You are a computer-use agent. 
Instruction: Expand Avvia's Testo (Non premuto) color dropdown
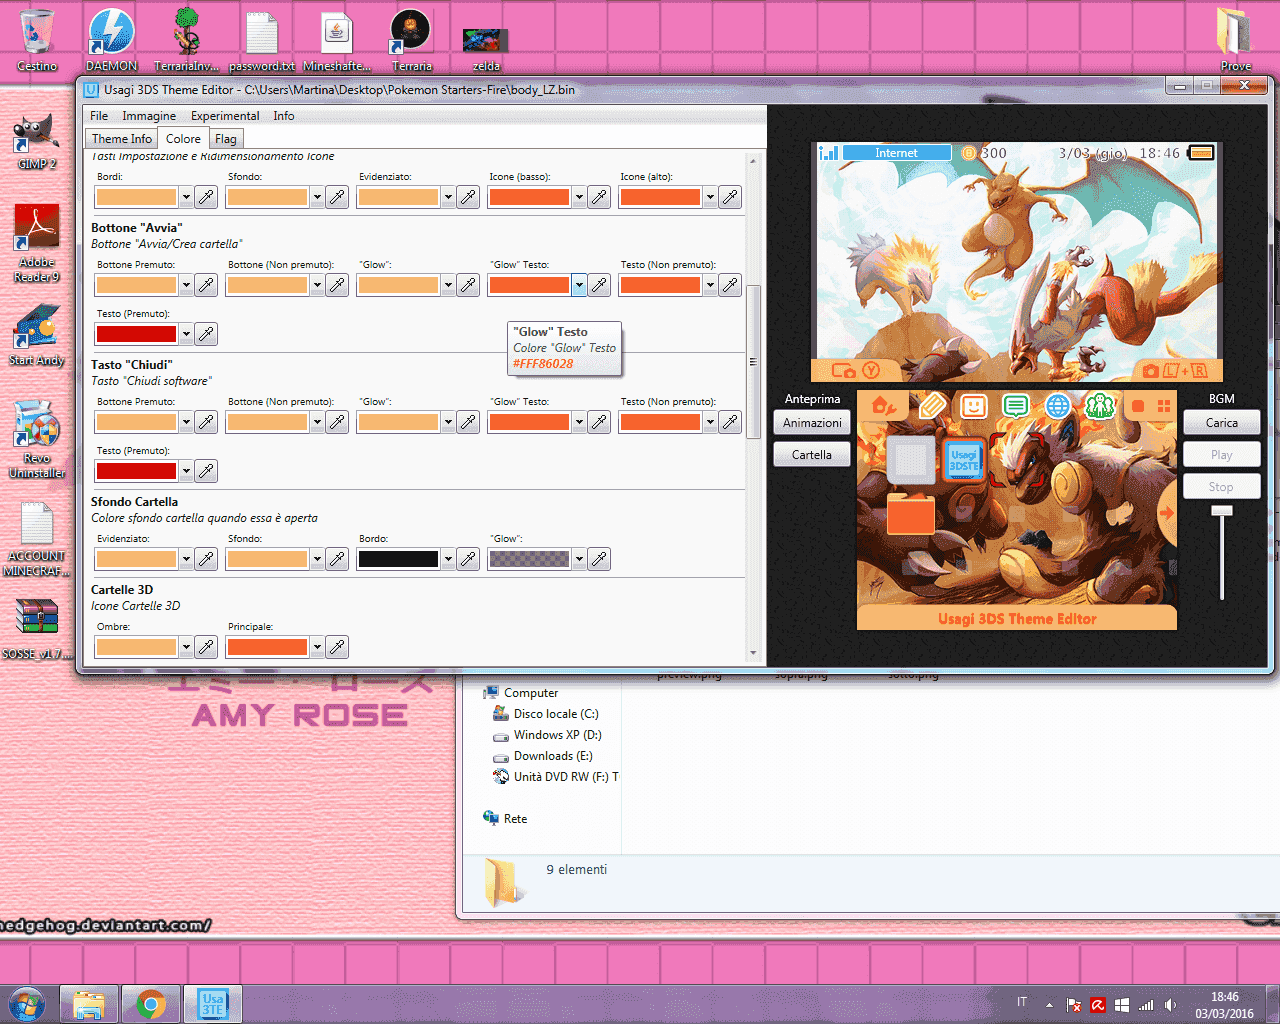pos(710,285)
